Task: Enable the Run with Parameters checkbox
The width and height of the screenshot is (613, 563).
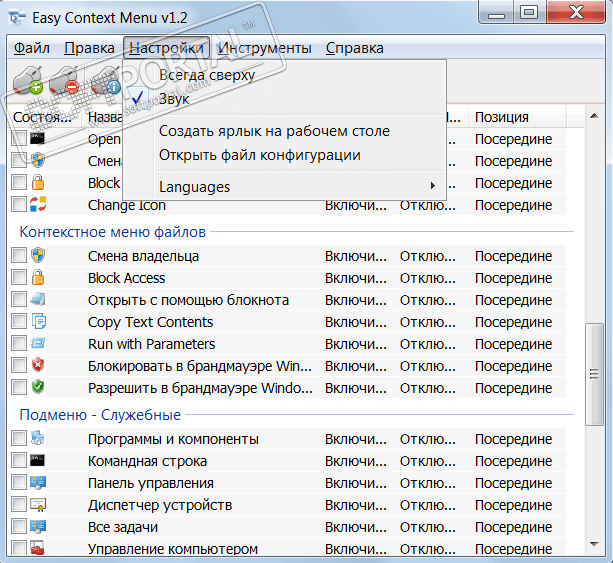Action: point(19,344)
